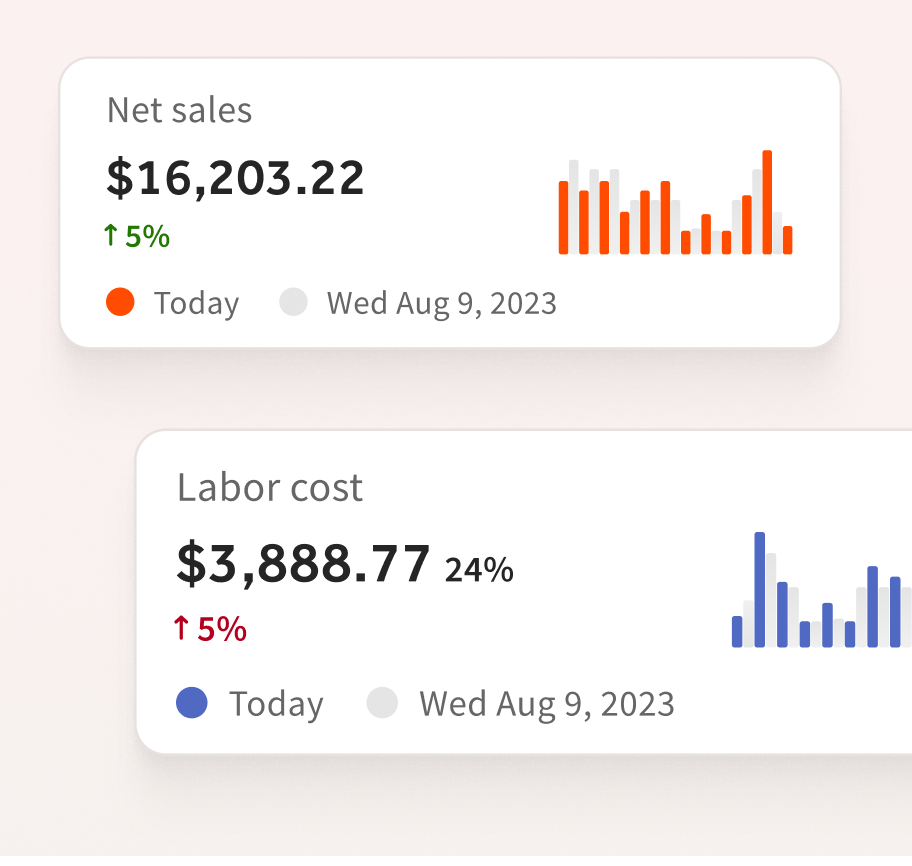This screenshot has height=866, width=912.
Task: Click the green upward arrow on Net sales
Action: click(109, 236)
